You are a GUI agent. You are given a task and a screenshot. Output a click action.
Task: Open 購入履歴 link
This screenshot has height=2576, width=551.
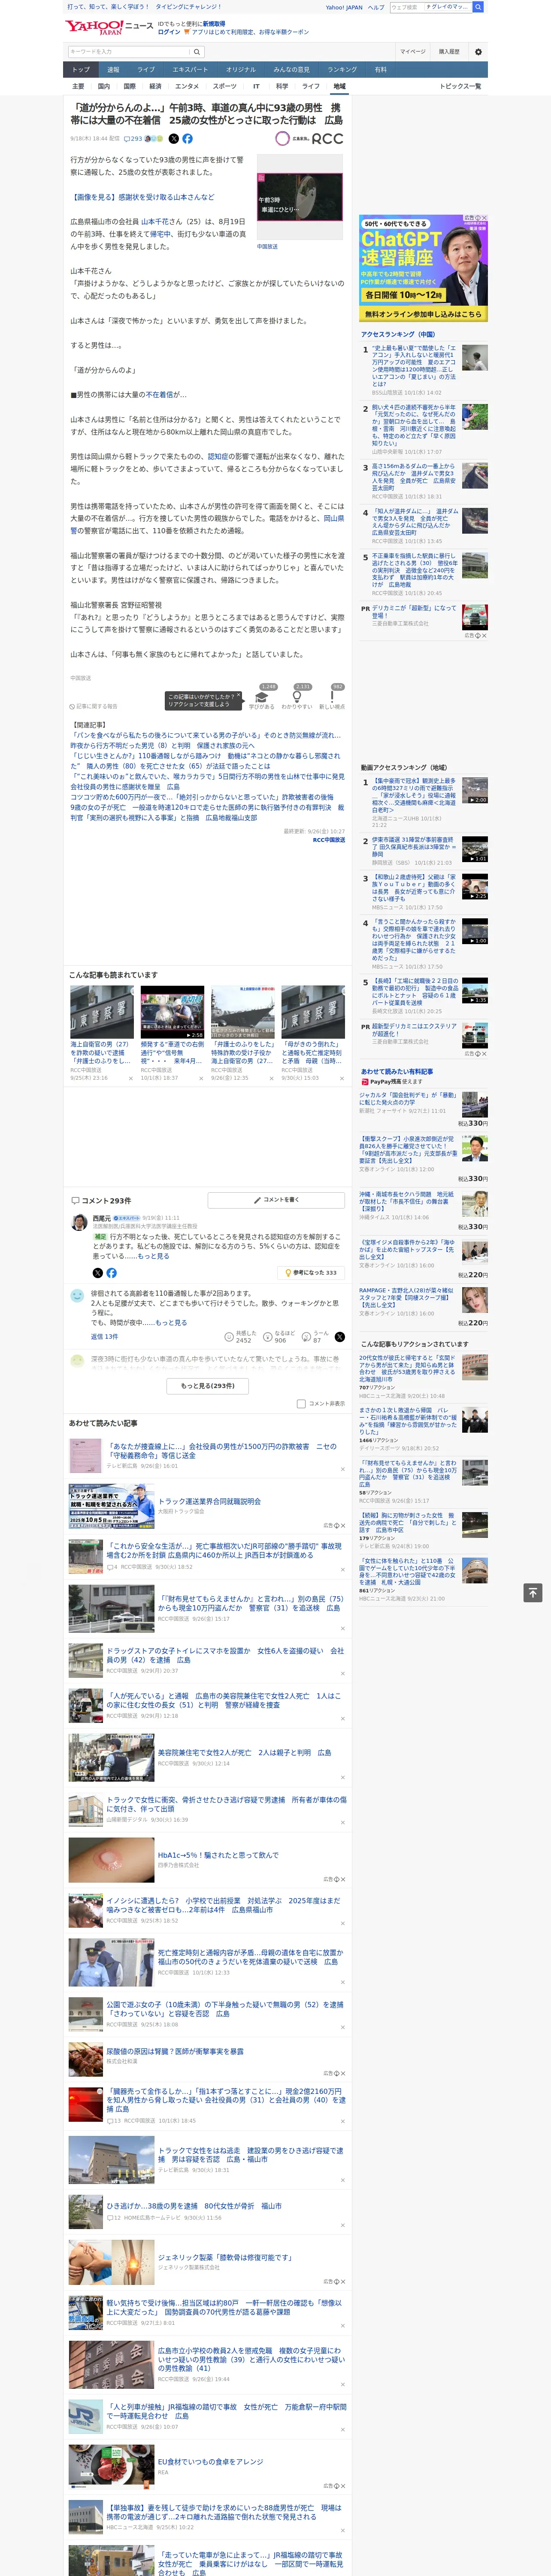[449, 51]
